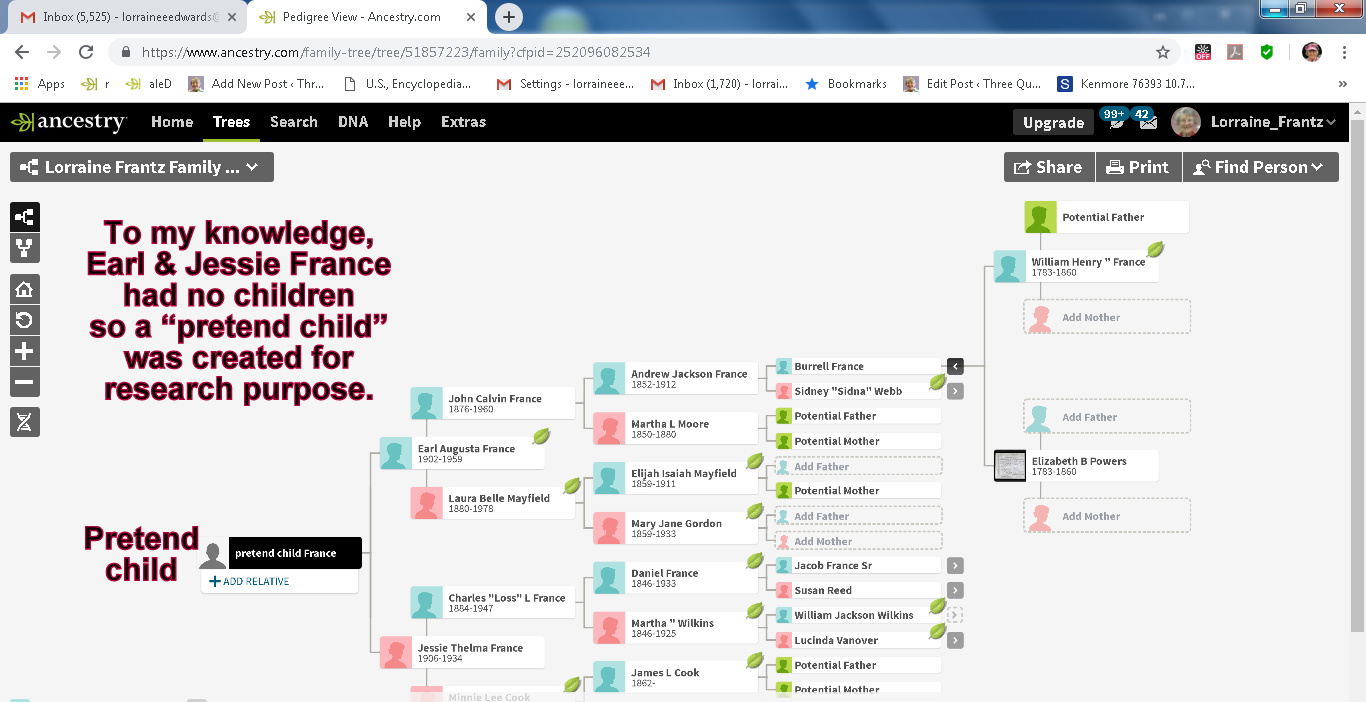1366x702 pixels.
Task: Expand the Find Person dropdown
Action: click(1260, 167)
